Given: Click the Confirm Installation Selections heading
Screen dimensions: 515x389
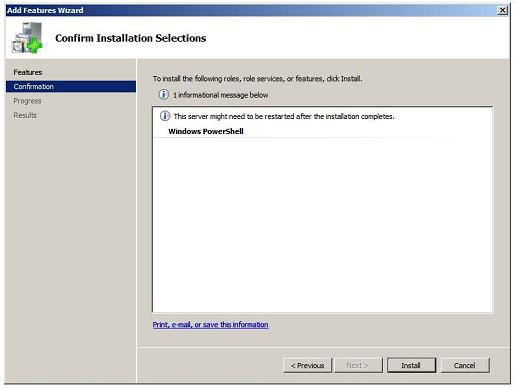Looking at the screenshot, I should [131, 38].
